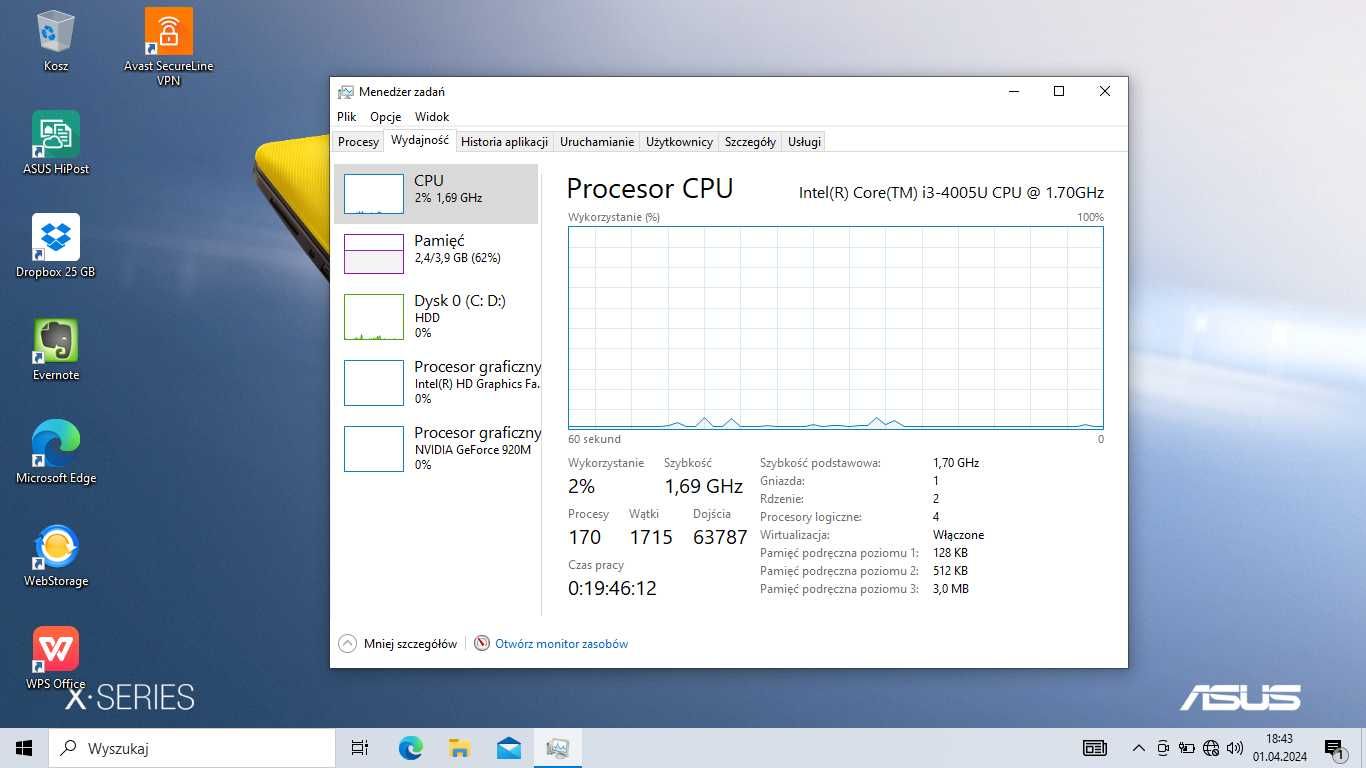Select the Wydajność tab
This screenshot has height=768, width=1366.
point(420,141)
